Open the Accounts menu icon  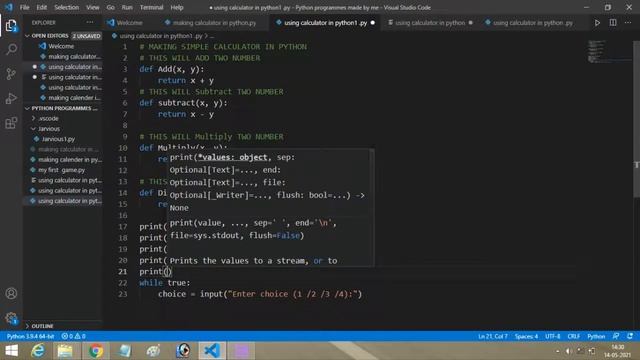tap(11, 293)
